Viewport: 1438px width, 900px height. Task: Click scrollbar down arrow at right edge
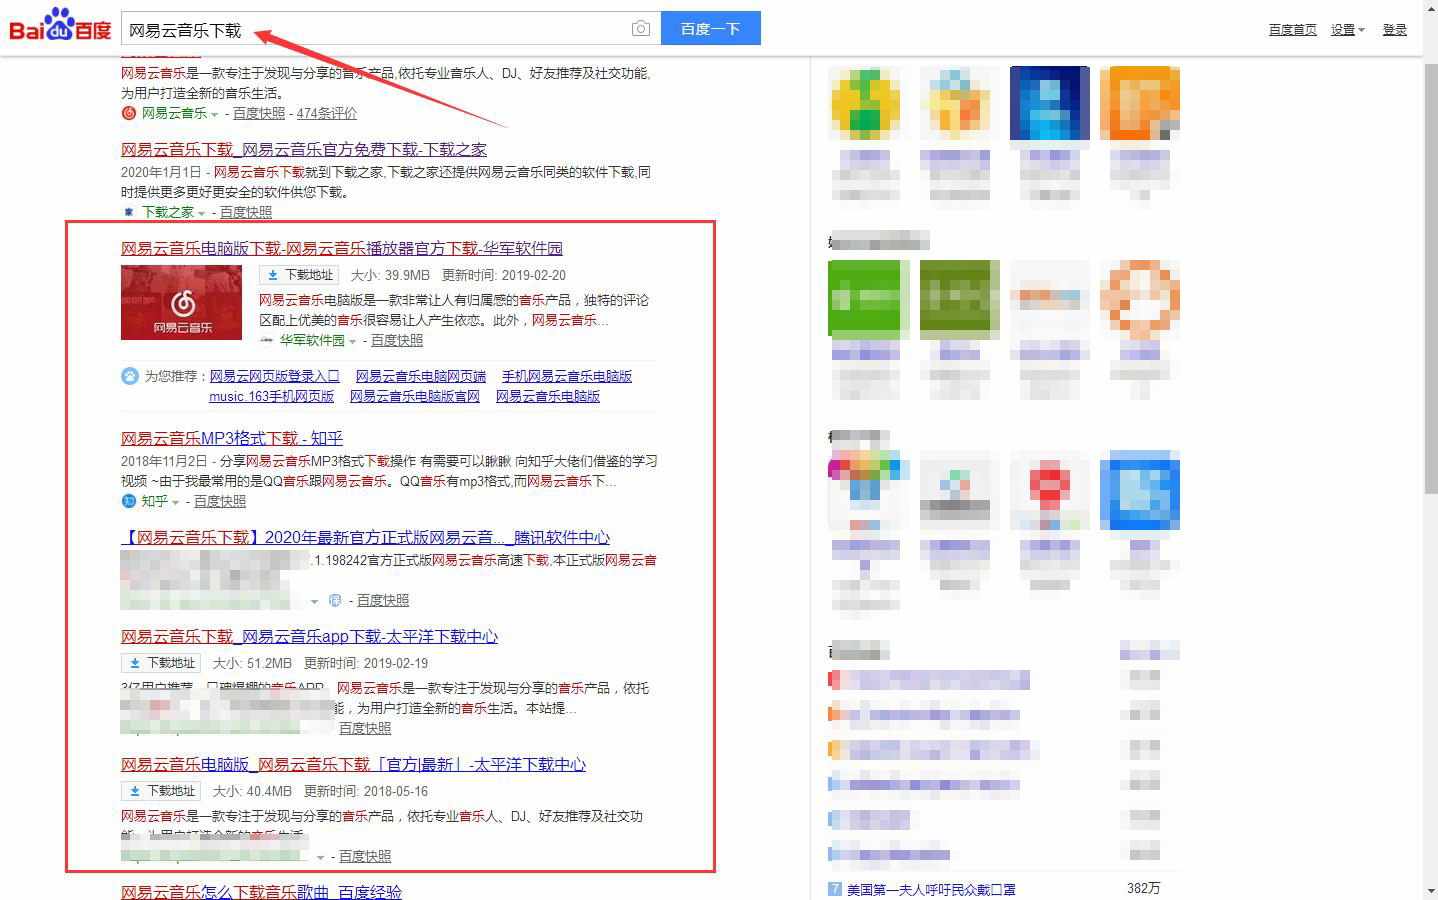click(x=1430, y=890)
